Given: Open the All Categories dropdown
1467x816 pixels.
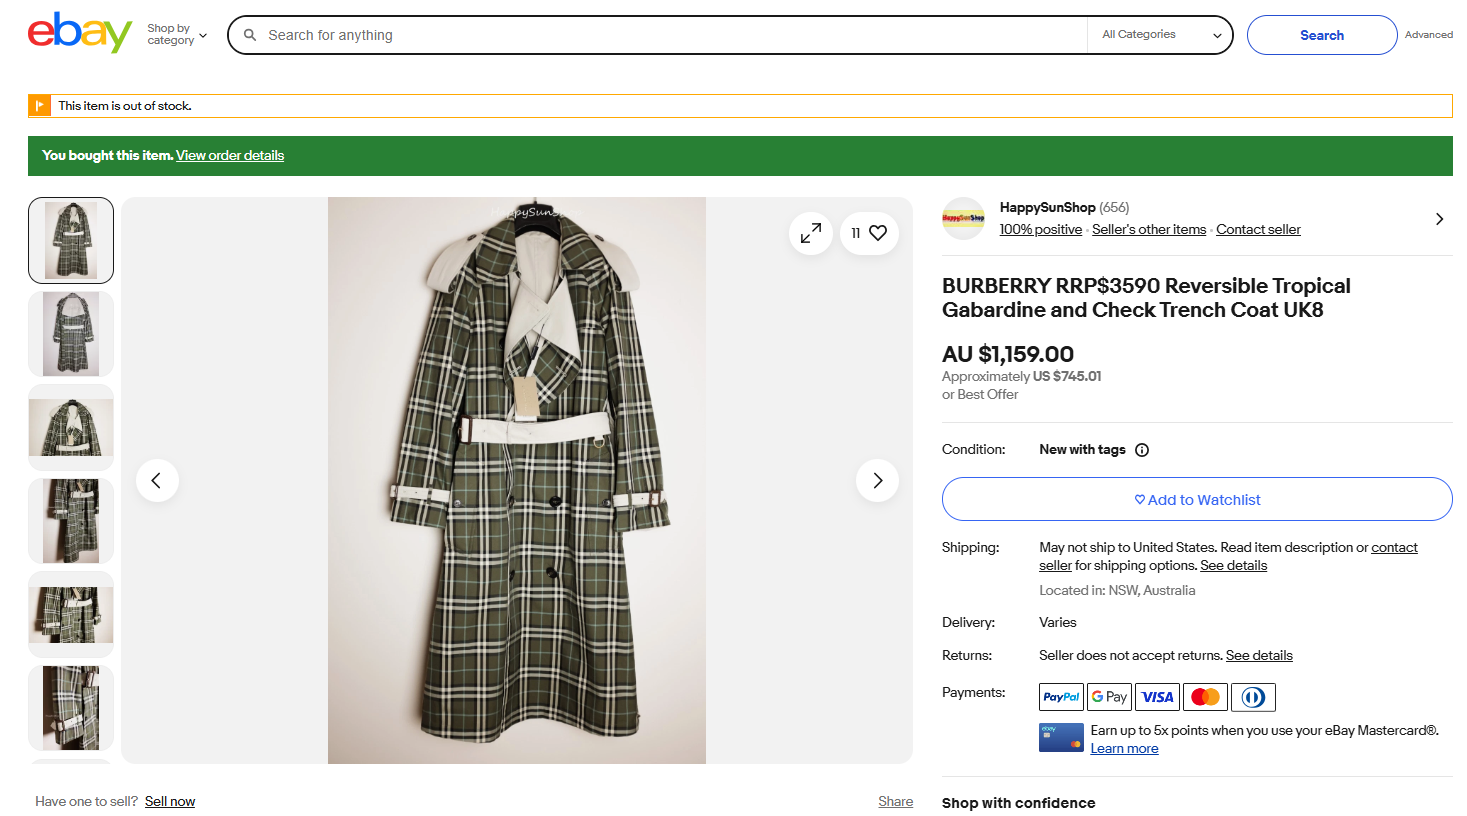Looking at the screenshot, I should pos(1161,35).
